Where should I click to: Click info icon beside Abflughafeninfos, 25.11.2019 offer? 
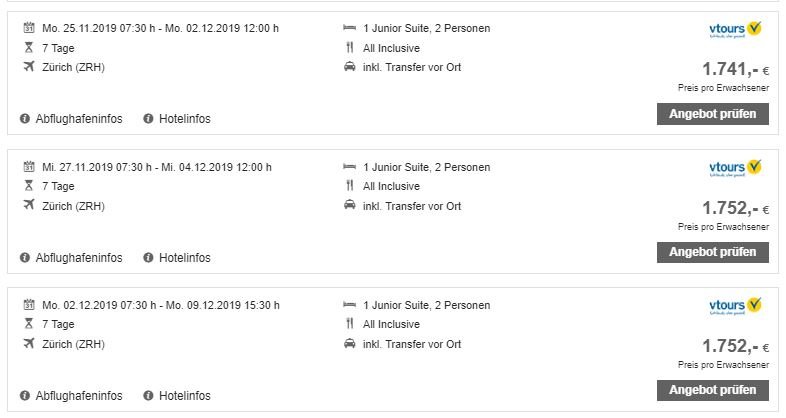pyautogui.click(x=25, y=119)
